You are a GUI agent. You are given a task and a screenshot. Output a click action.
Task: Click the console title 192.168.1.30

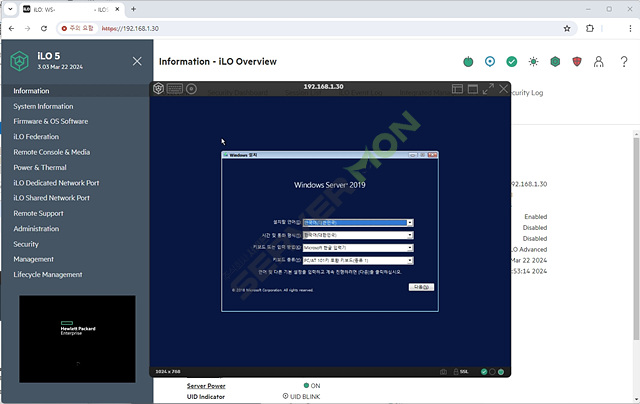tap(323, 87)
